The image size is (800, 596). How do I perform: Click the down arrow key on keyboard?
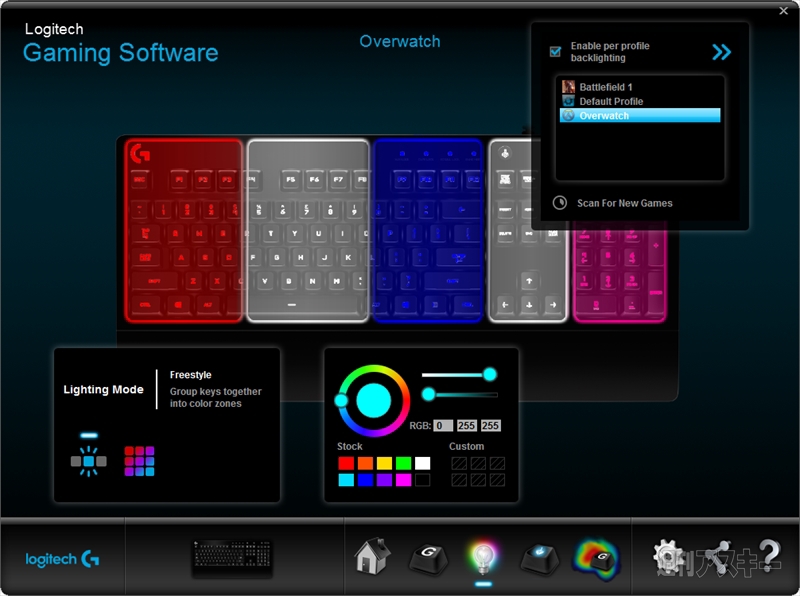click(529, 305)
